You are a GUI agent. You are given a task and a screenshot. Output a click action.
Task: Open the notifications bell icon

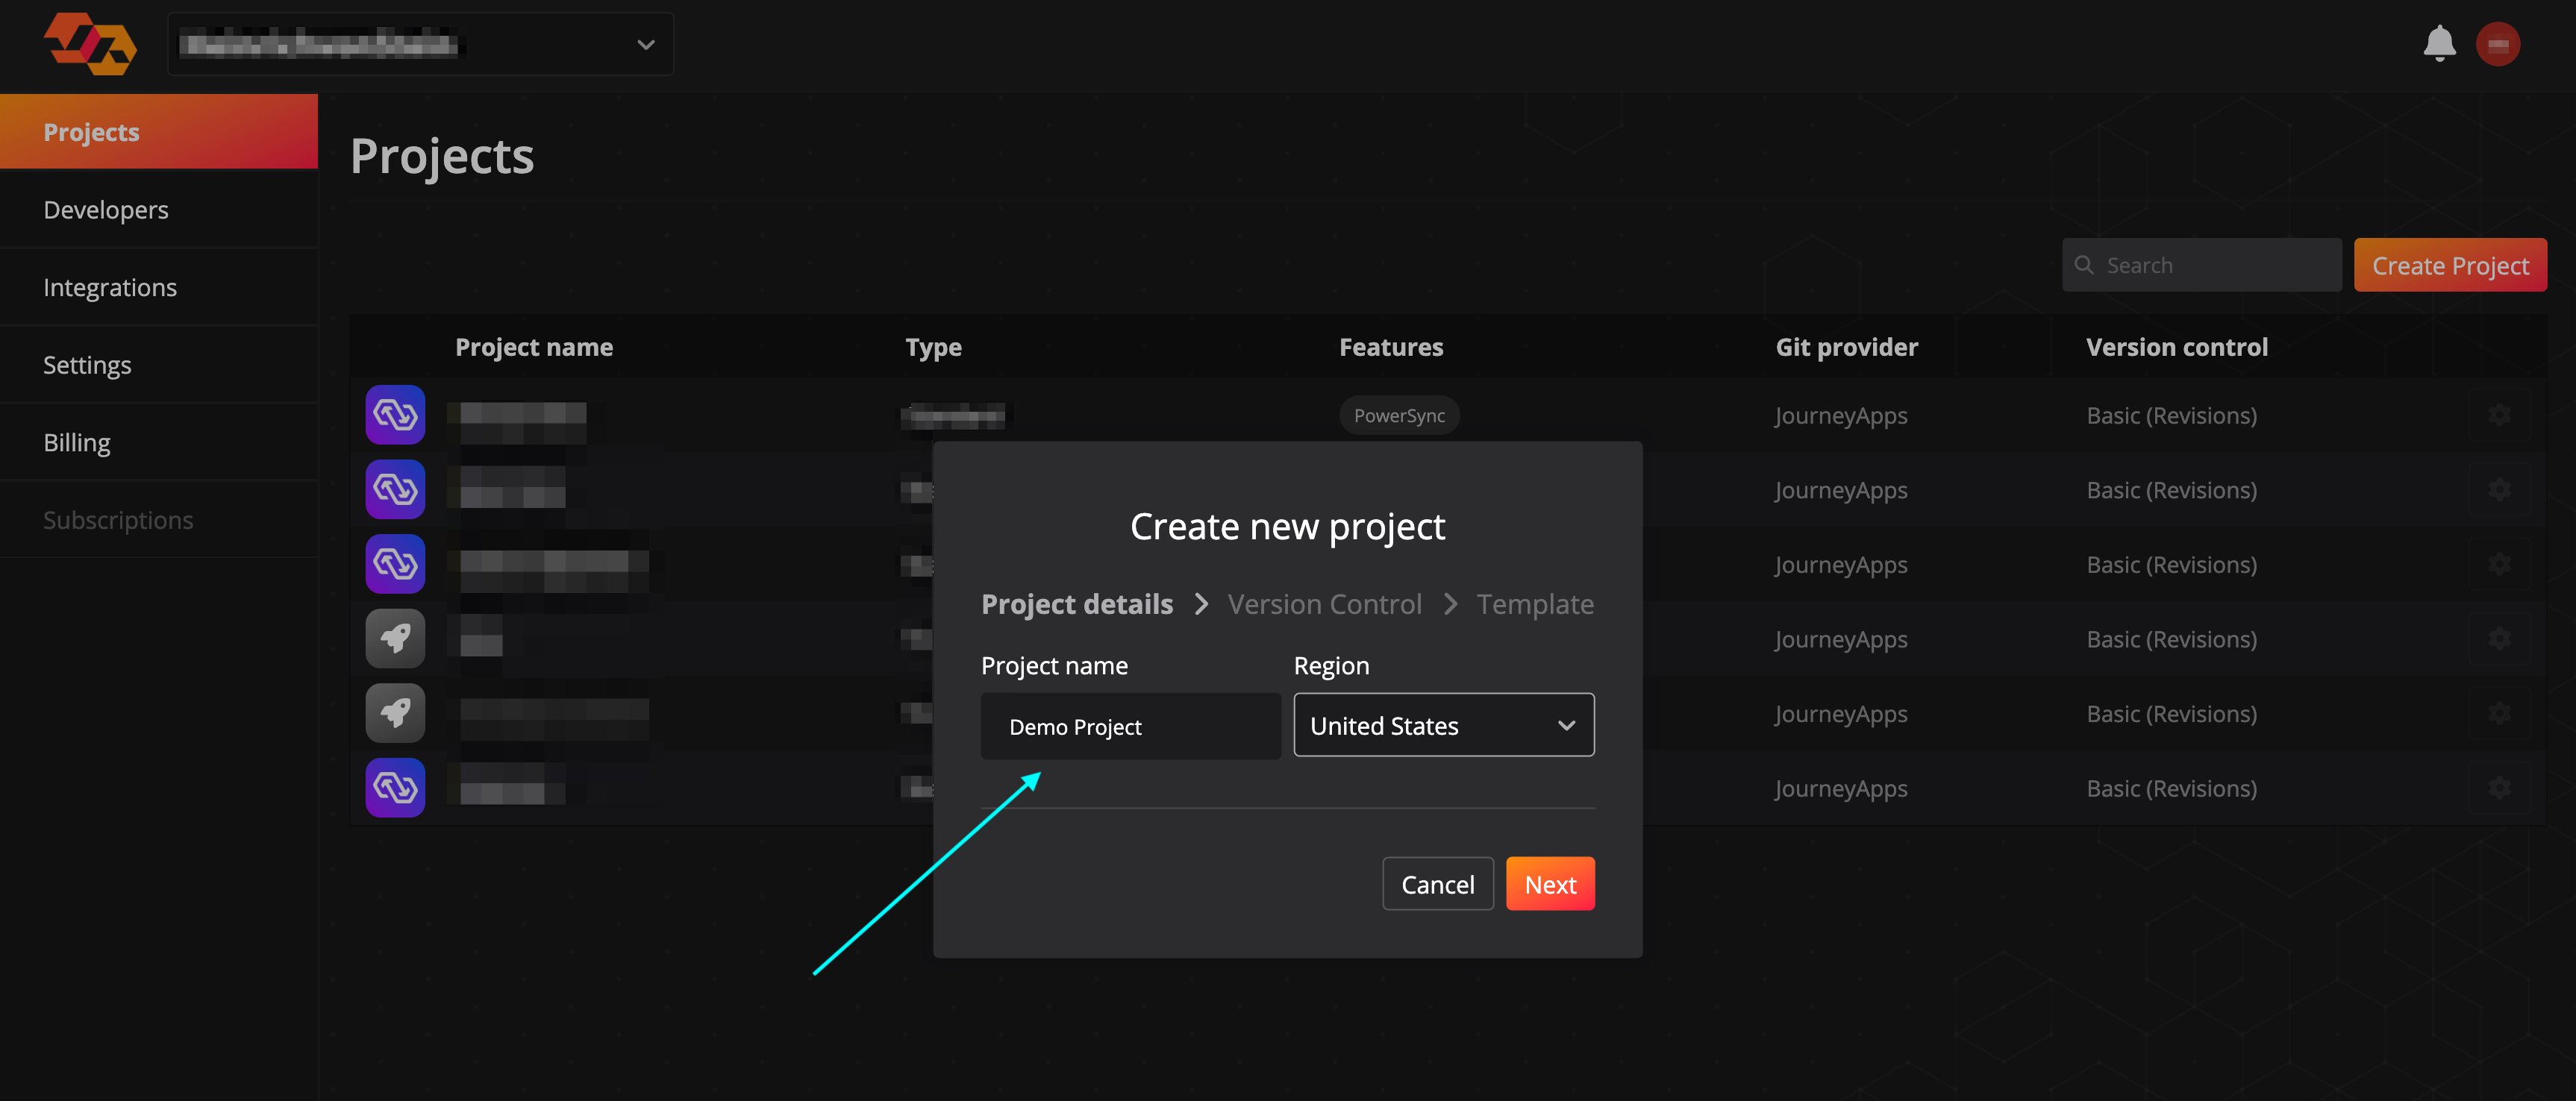click(x=2439, y=44)
